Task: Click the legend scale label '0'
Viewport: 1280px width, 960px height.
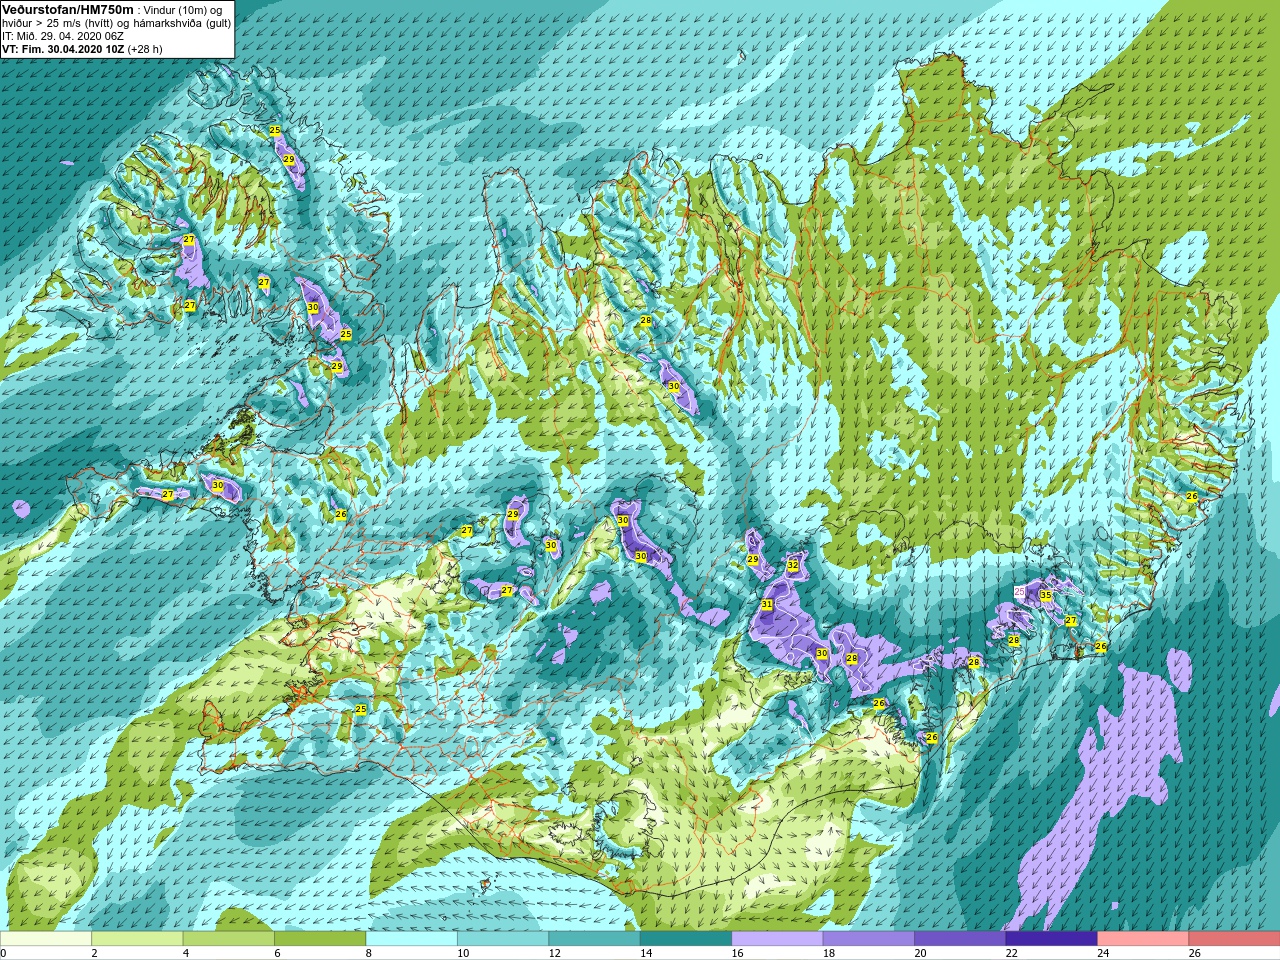Action: 3,953
